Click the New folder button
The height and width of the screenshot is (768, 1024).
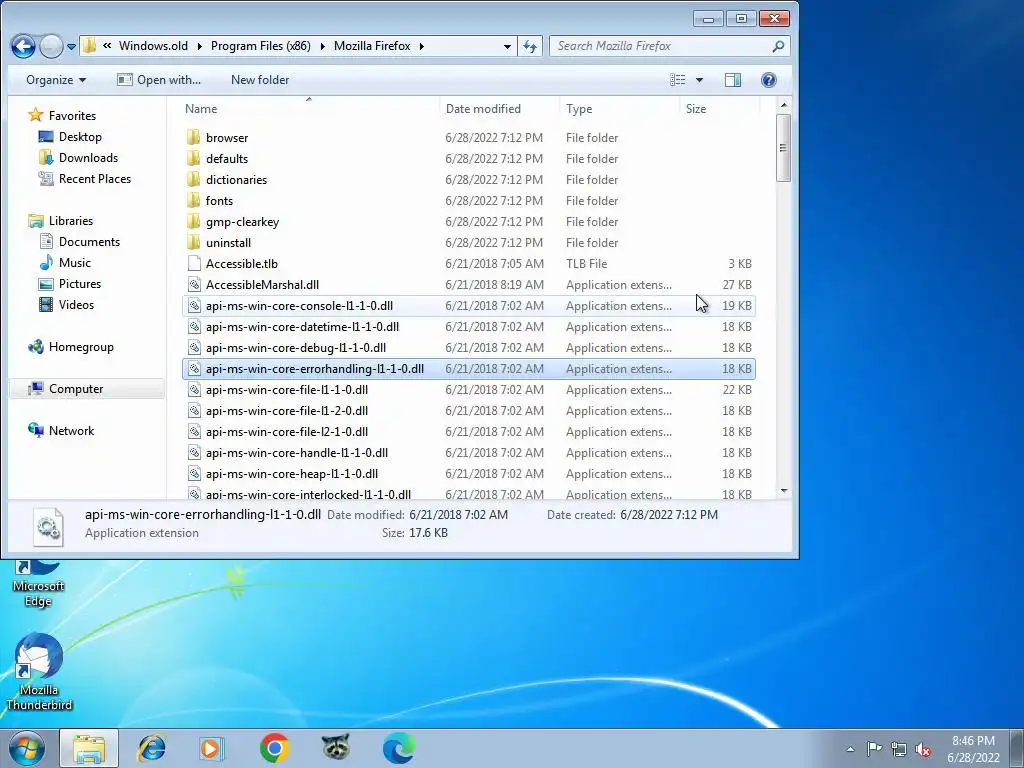[x=260, y=80]
